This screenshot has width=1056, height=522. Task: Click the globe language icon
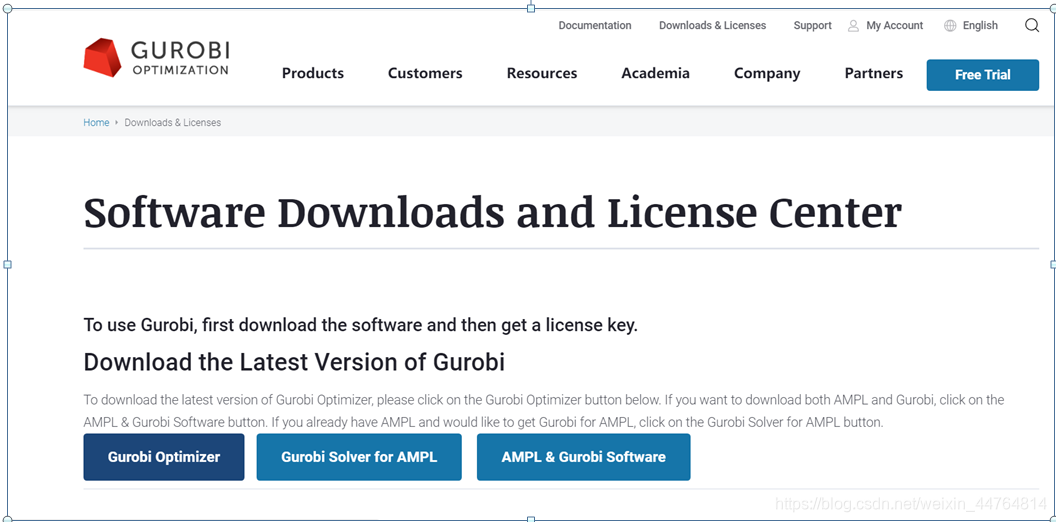pos(950,26)
